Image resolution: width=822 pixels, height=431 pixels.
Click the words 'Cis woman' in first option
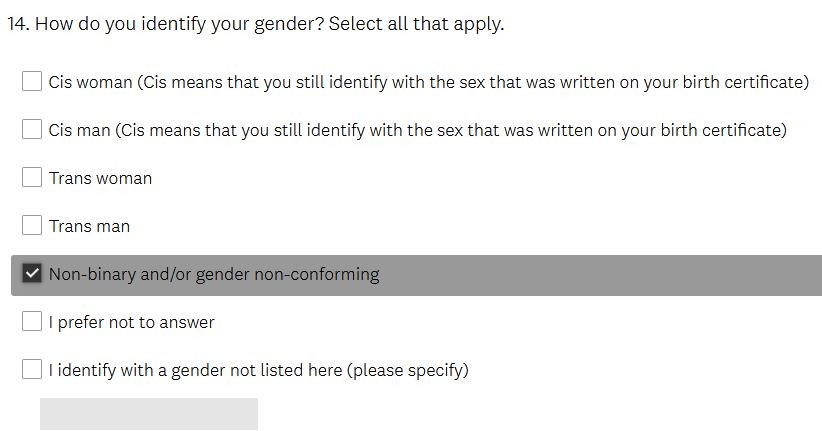click(x=90, y=82)
